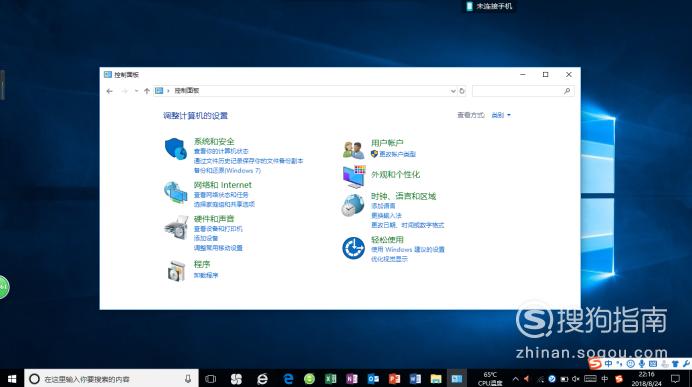Open 用户帐户 category link
692x387 pixels.
pyautogui.click(x=387, y=143)
